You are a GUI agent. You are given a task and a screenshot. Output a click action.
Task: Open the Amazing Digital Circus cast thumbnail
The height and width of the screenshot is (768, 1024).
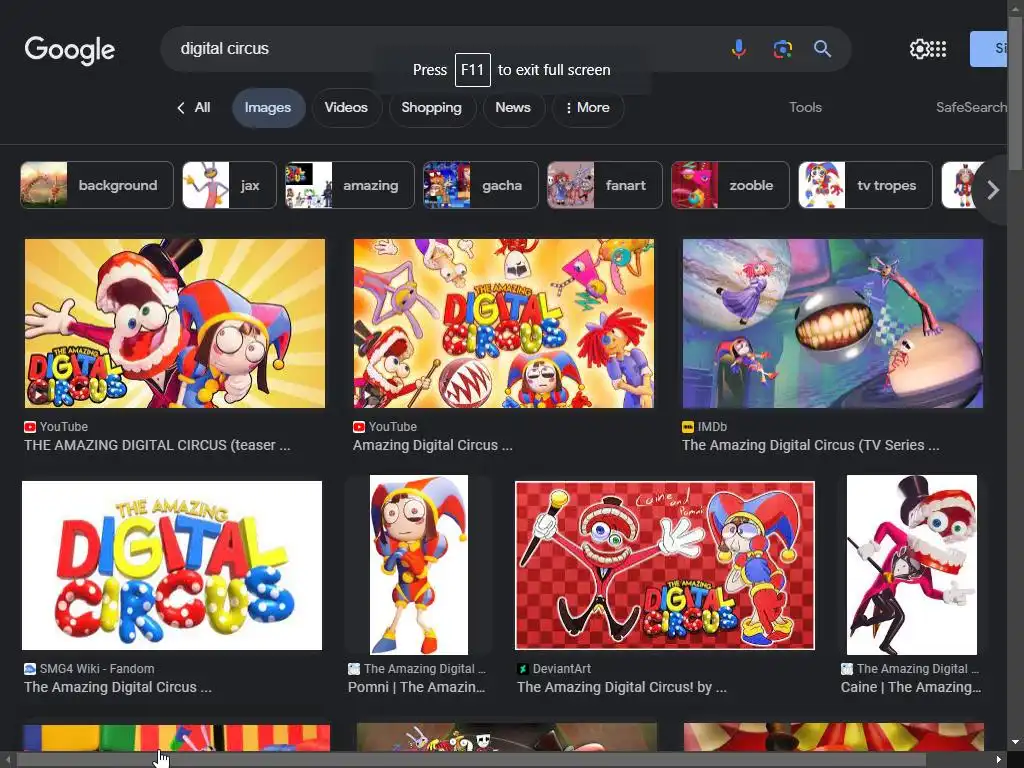[504, 323]
